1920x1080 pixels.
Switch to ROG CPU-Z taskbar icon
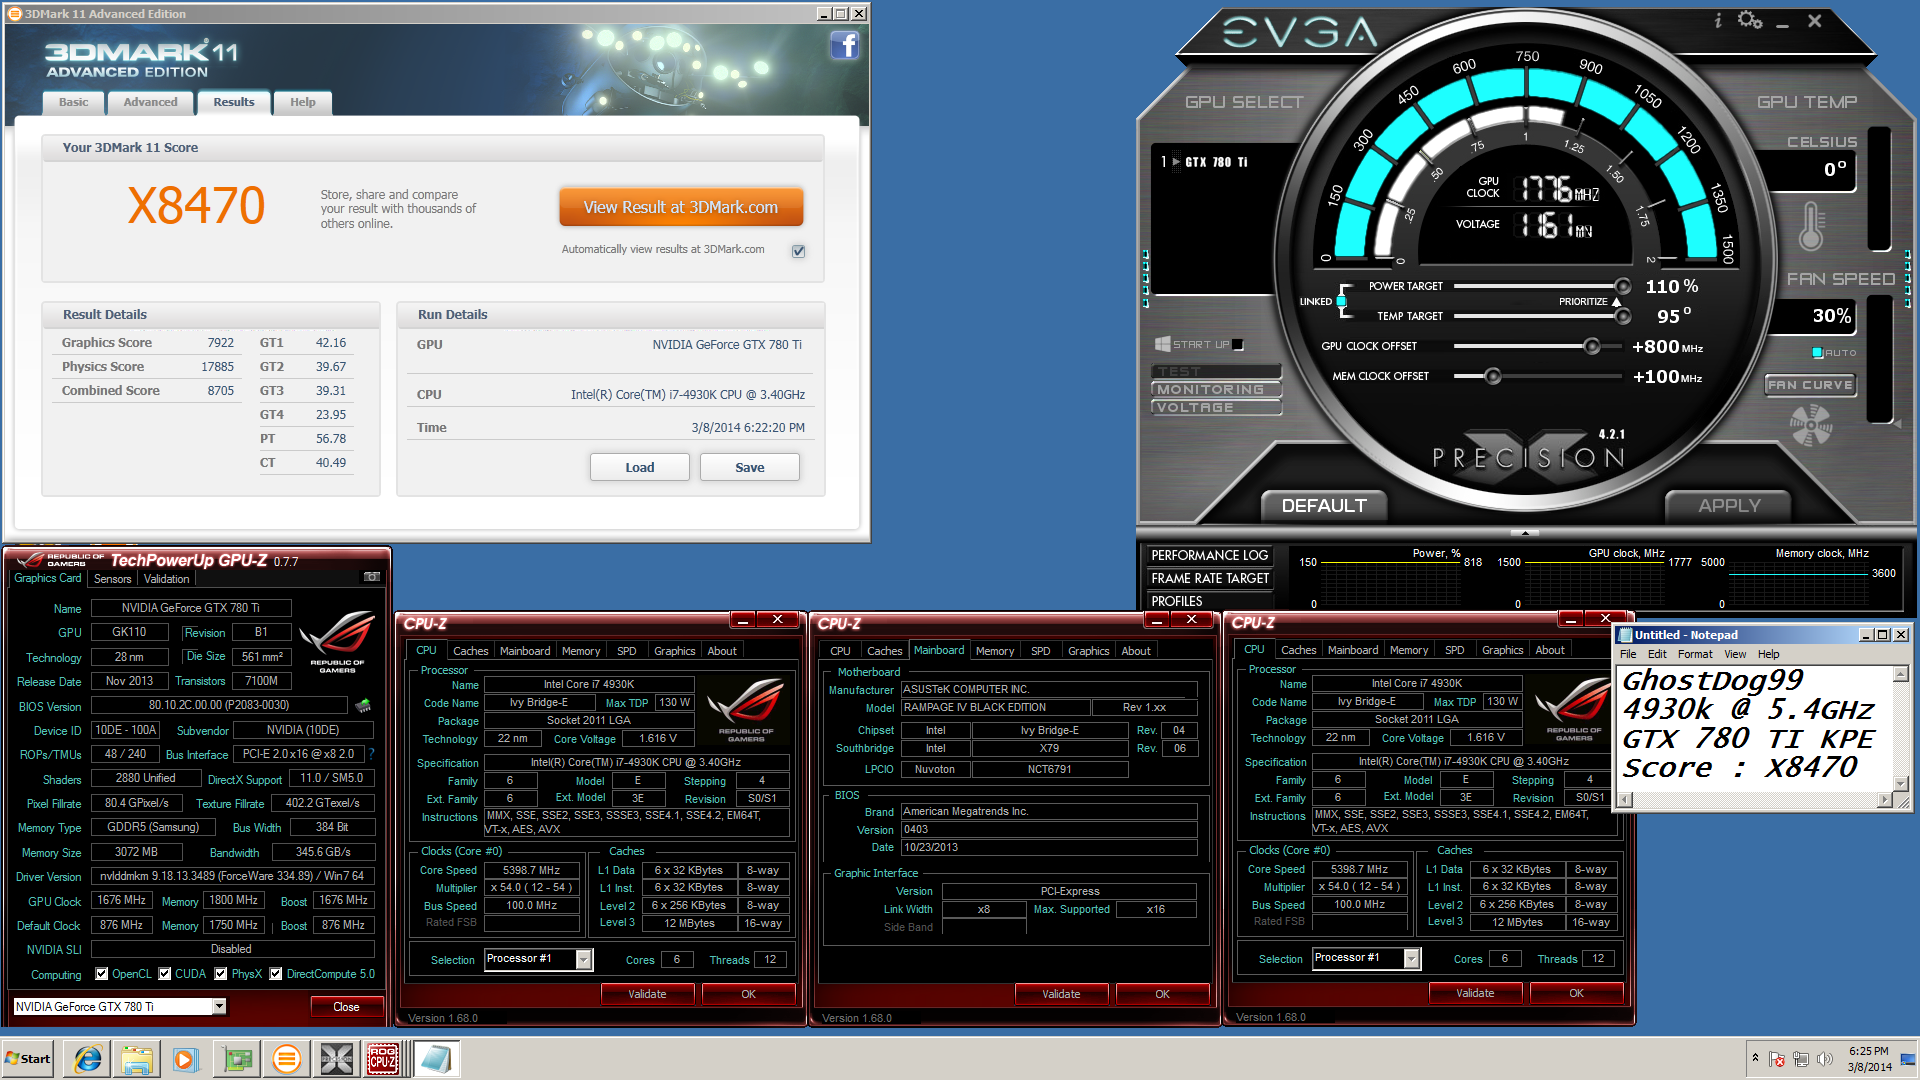384,1059
